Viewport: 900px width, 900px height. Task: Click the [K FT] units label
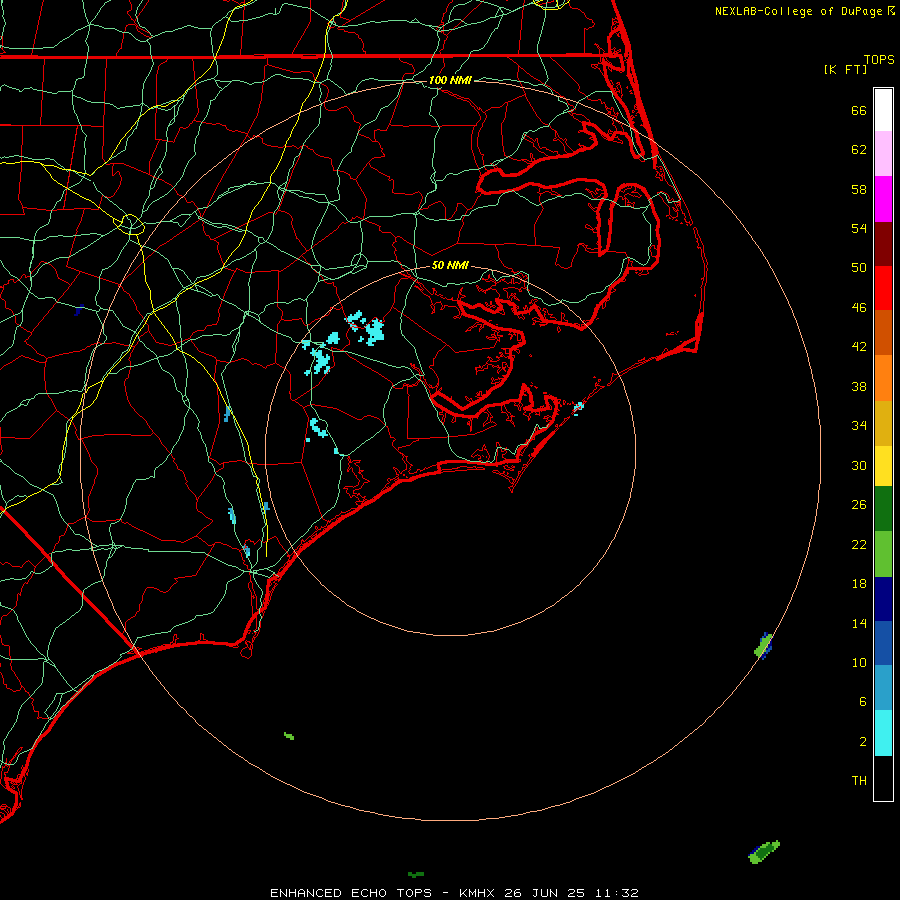[846, 70]
